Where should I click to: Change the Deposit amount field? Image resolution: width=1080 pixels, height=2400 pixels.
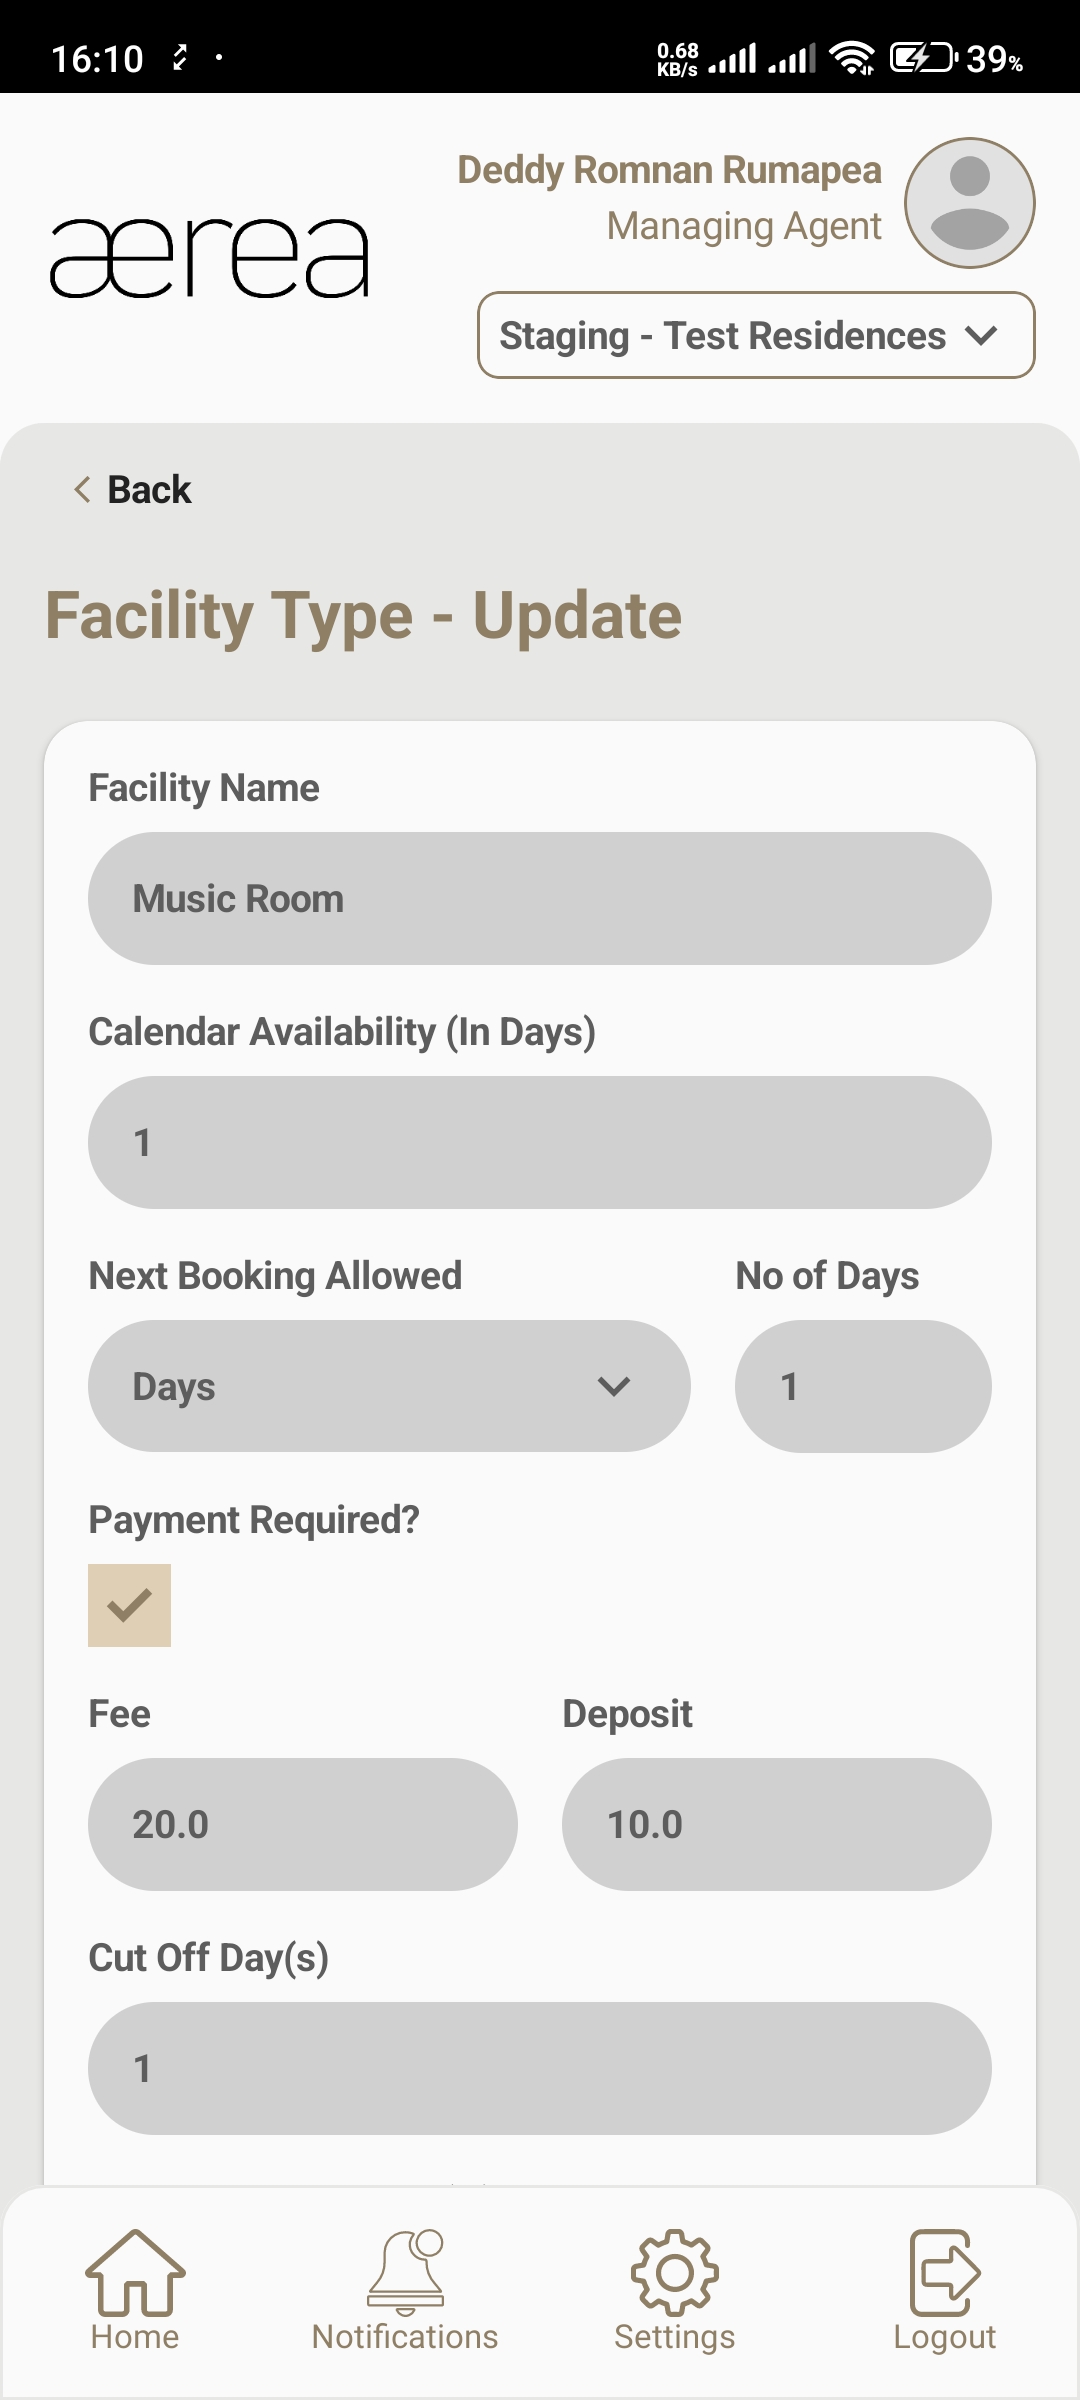(x=777, y=1824)
